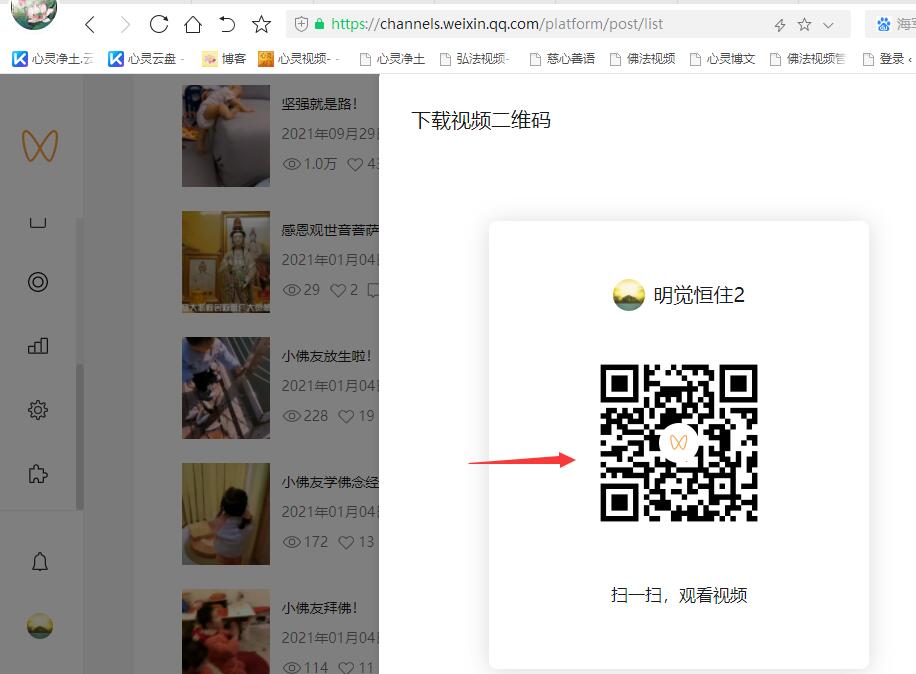Image resolution: width=916 pixels, height=674 pixels.
Task: Open the 心灵云盘 bookmark
Action: point(145,58)
